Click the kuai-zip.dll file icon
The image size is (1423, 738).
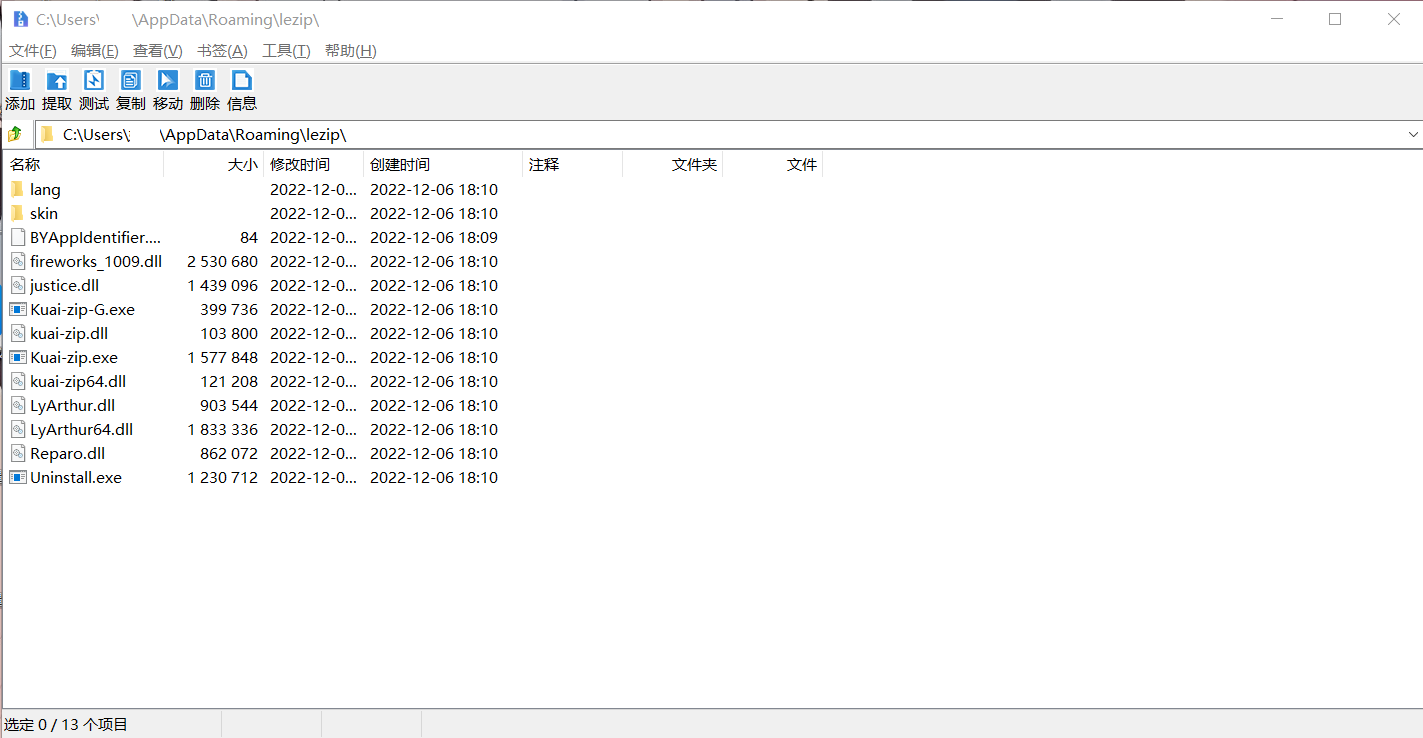(x=17, y=333)
